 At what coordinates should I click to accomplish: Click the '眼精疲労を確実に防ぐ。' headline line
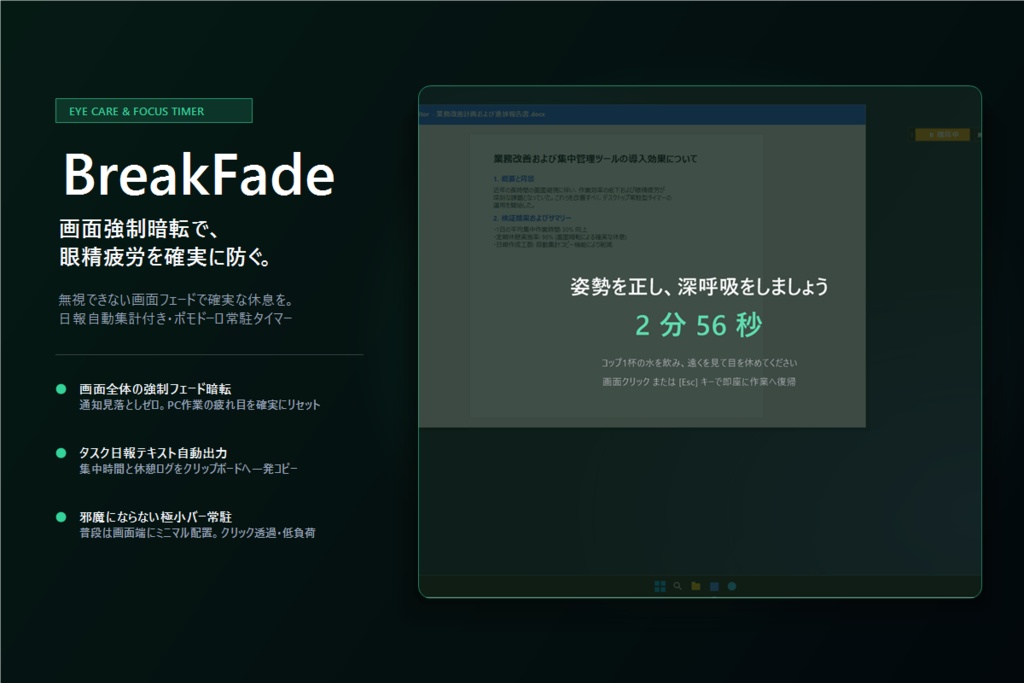165,257
